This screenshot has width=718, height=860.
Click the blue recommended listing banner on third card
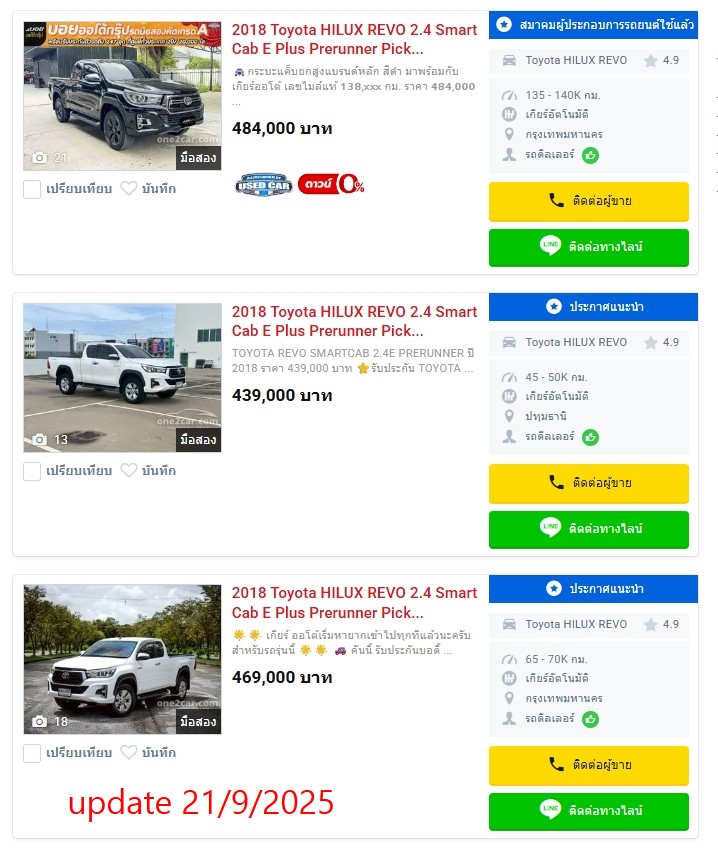593,589
